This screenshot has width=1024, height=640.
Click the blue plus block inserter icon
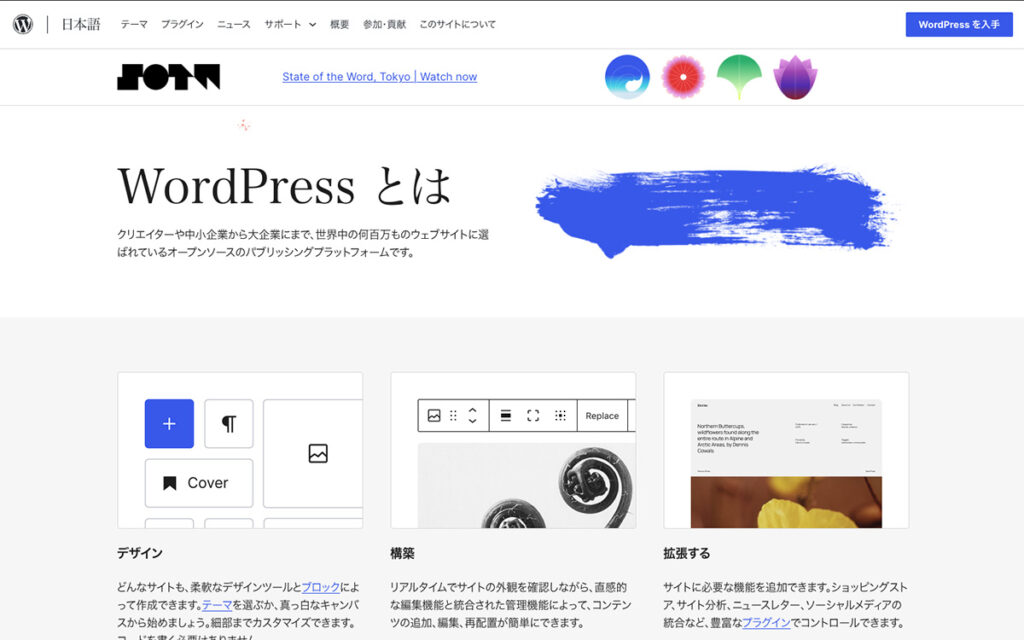(169, 423)
